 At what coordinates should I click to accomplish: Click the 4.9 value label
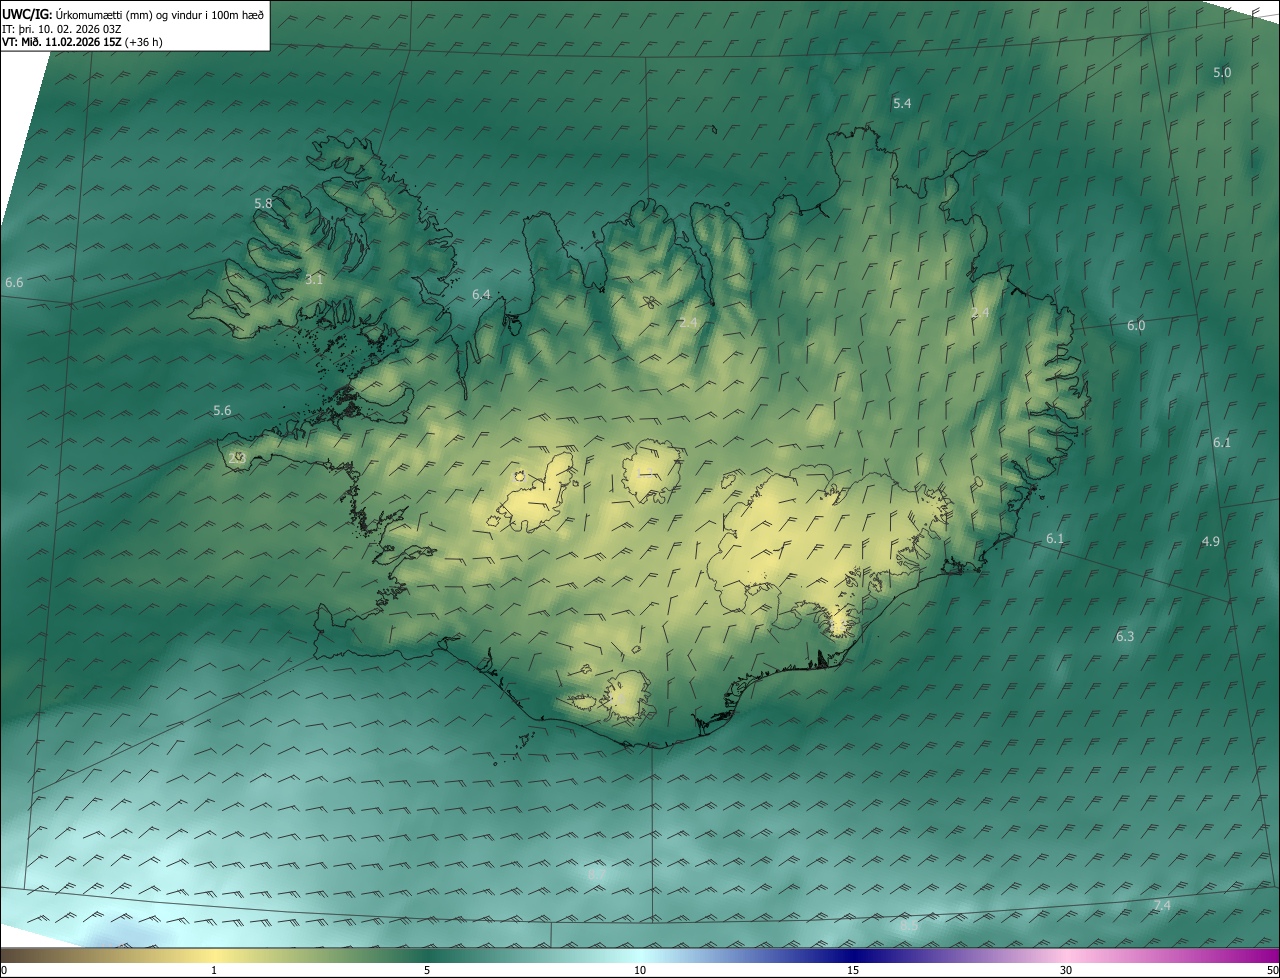1211,542
